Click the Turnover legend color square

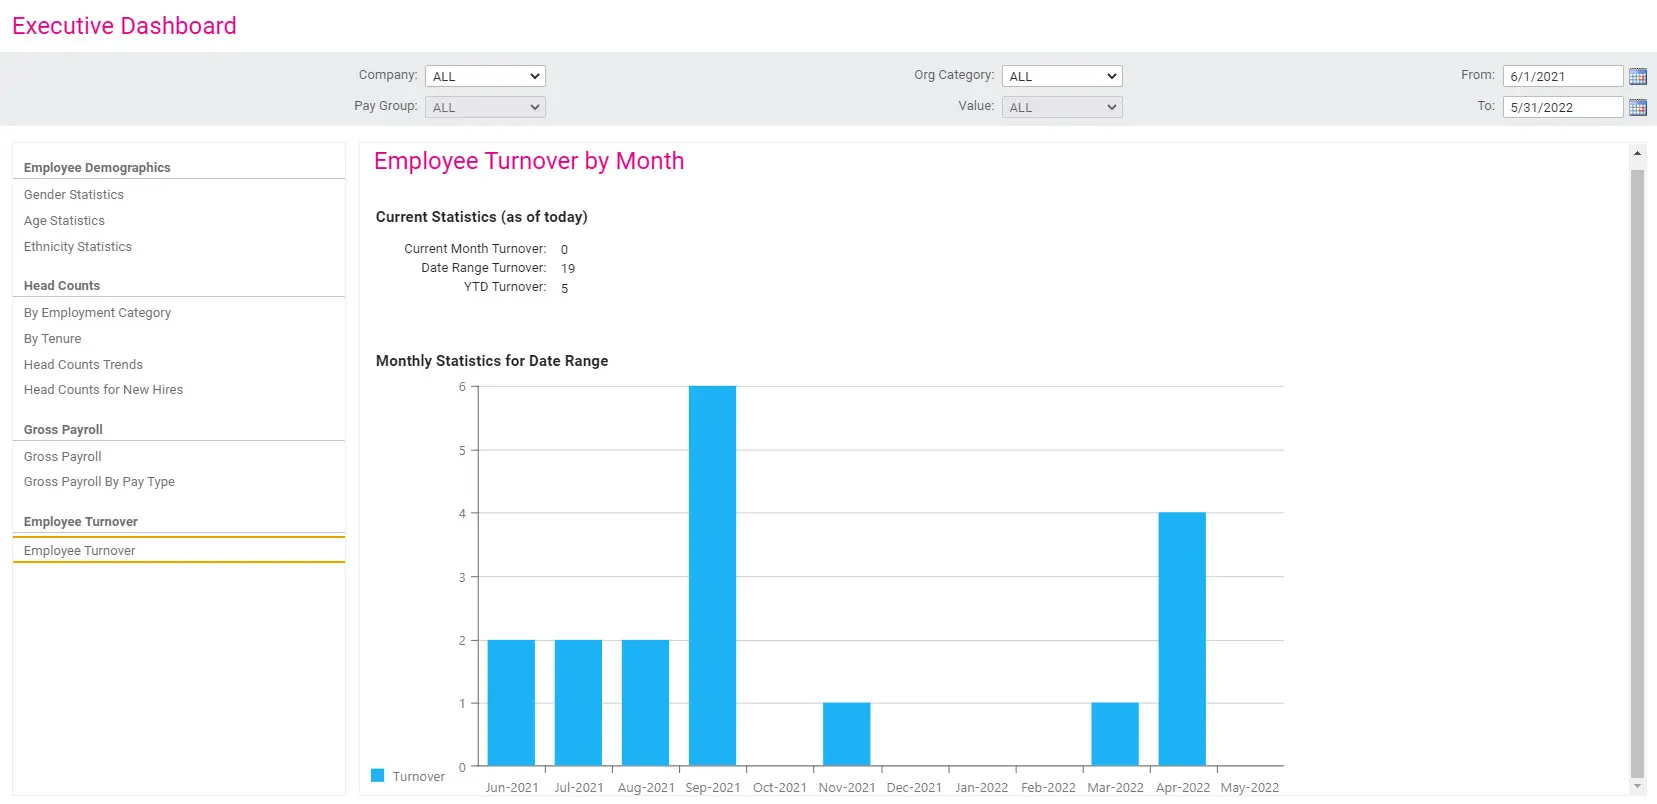(378, 775)
